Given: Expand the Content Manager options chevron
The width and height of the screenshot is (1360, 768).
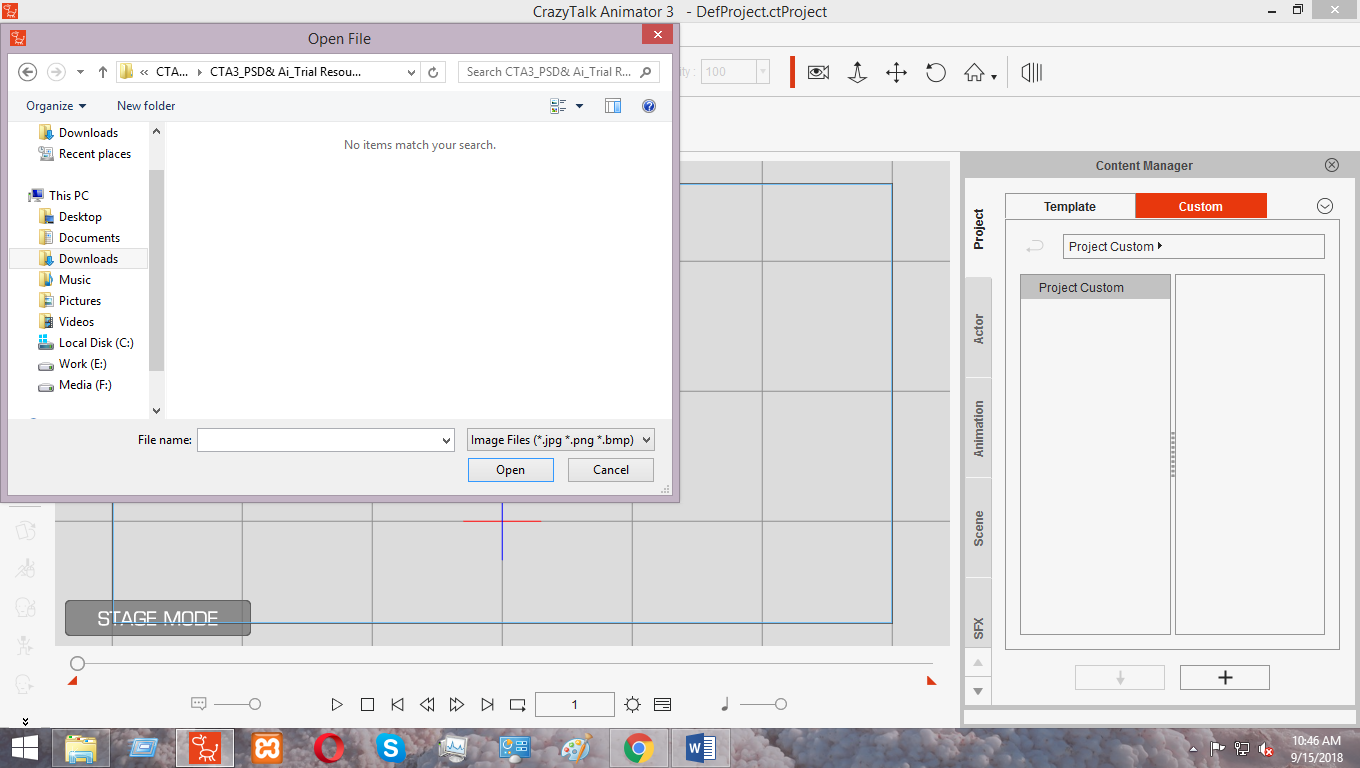Looking at the screenshot, I should pos(1325,206).
